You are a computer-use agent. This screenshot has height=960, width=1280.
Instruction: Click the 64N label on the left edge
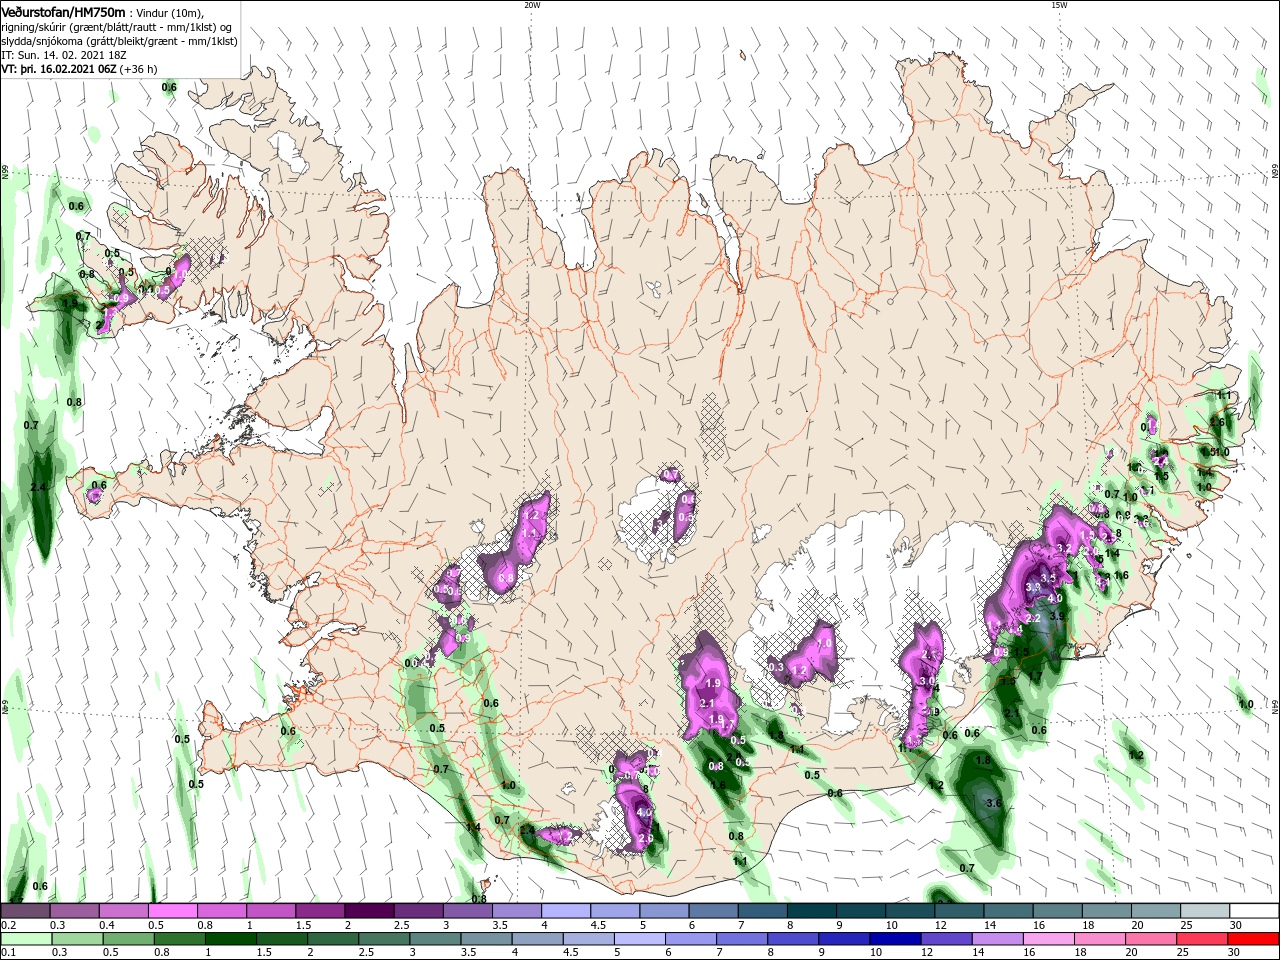coord(5,706)
